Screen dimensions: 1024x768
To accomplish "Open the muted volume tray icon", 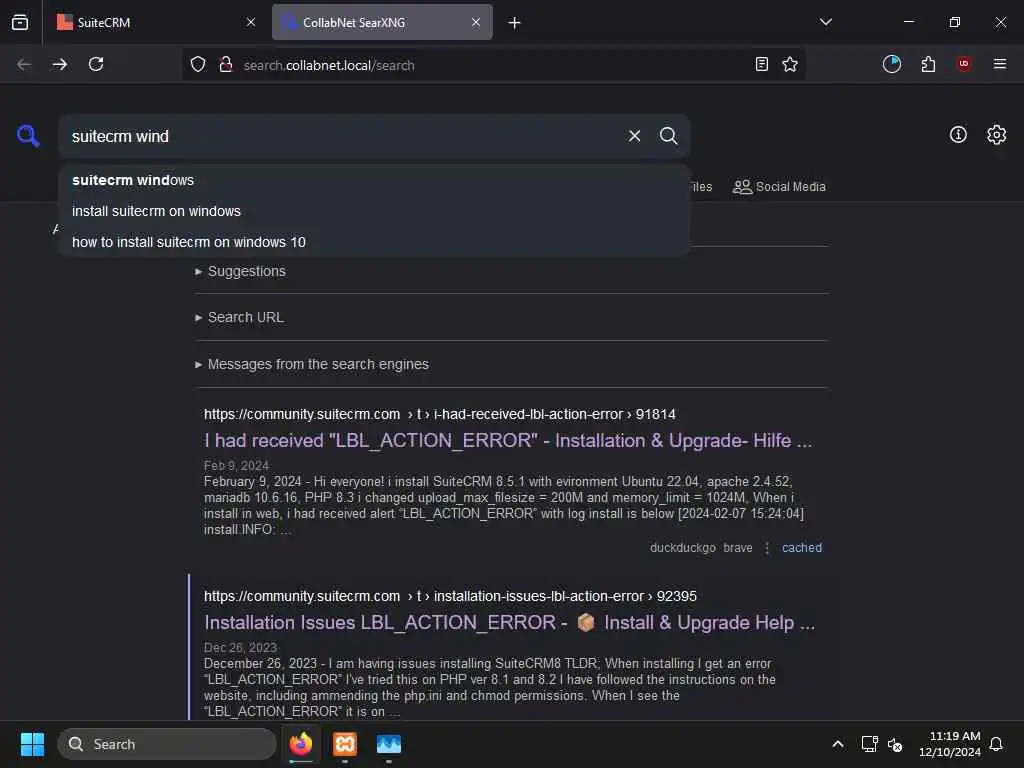I will (895, 744).
